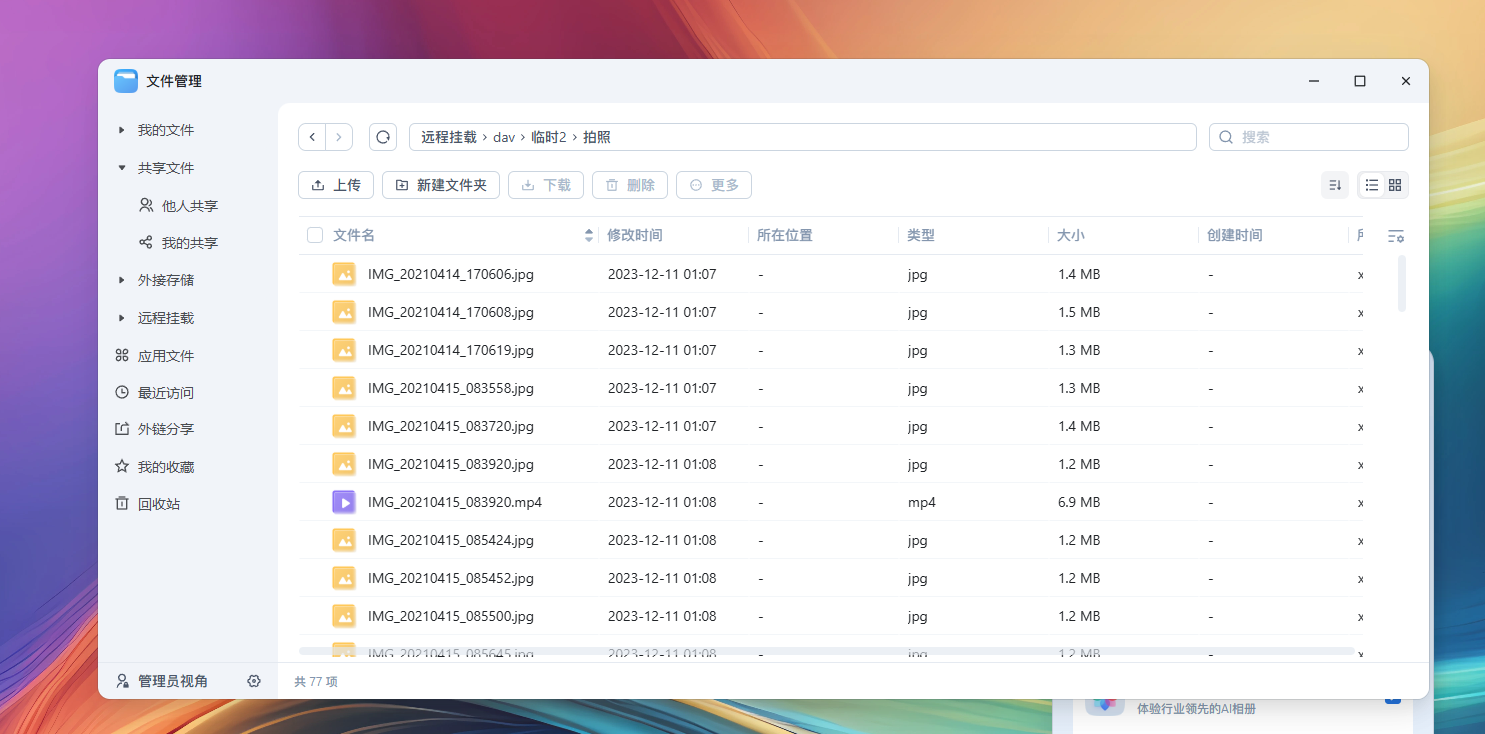The height and width of the screenshot is (734, 1485).
Task: Click the 上传 upload button
Action: [x=336, y=185]
